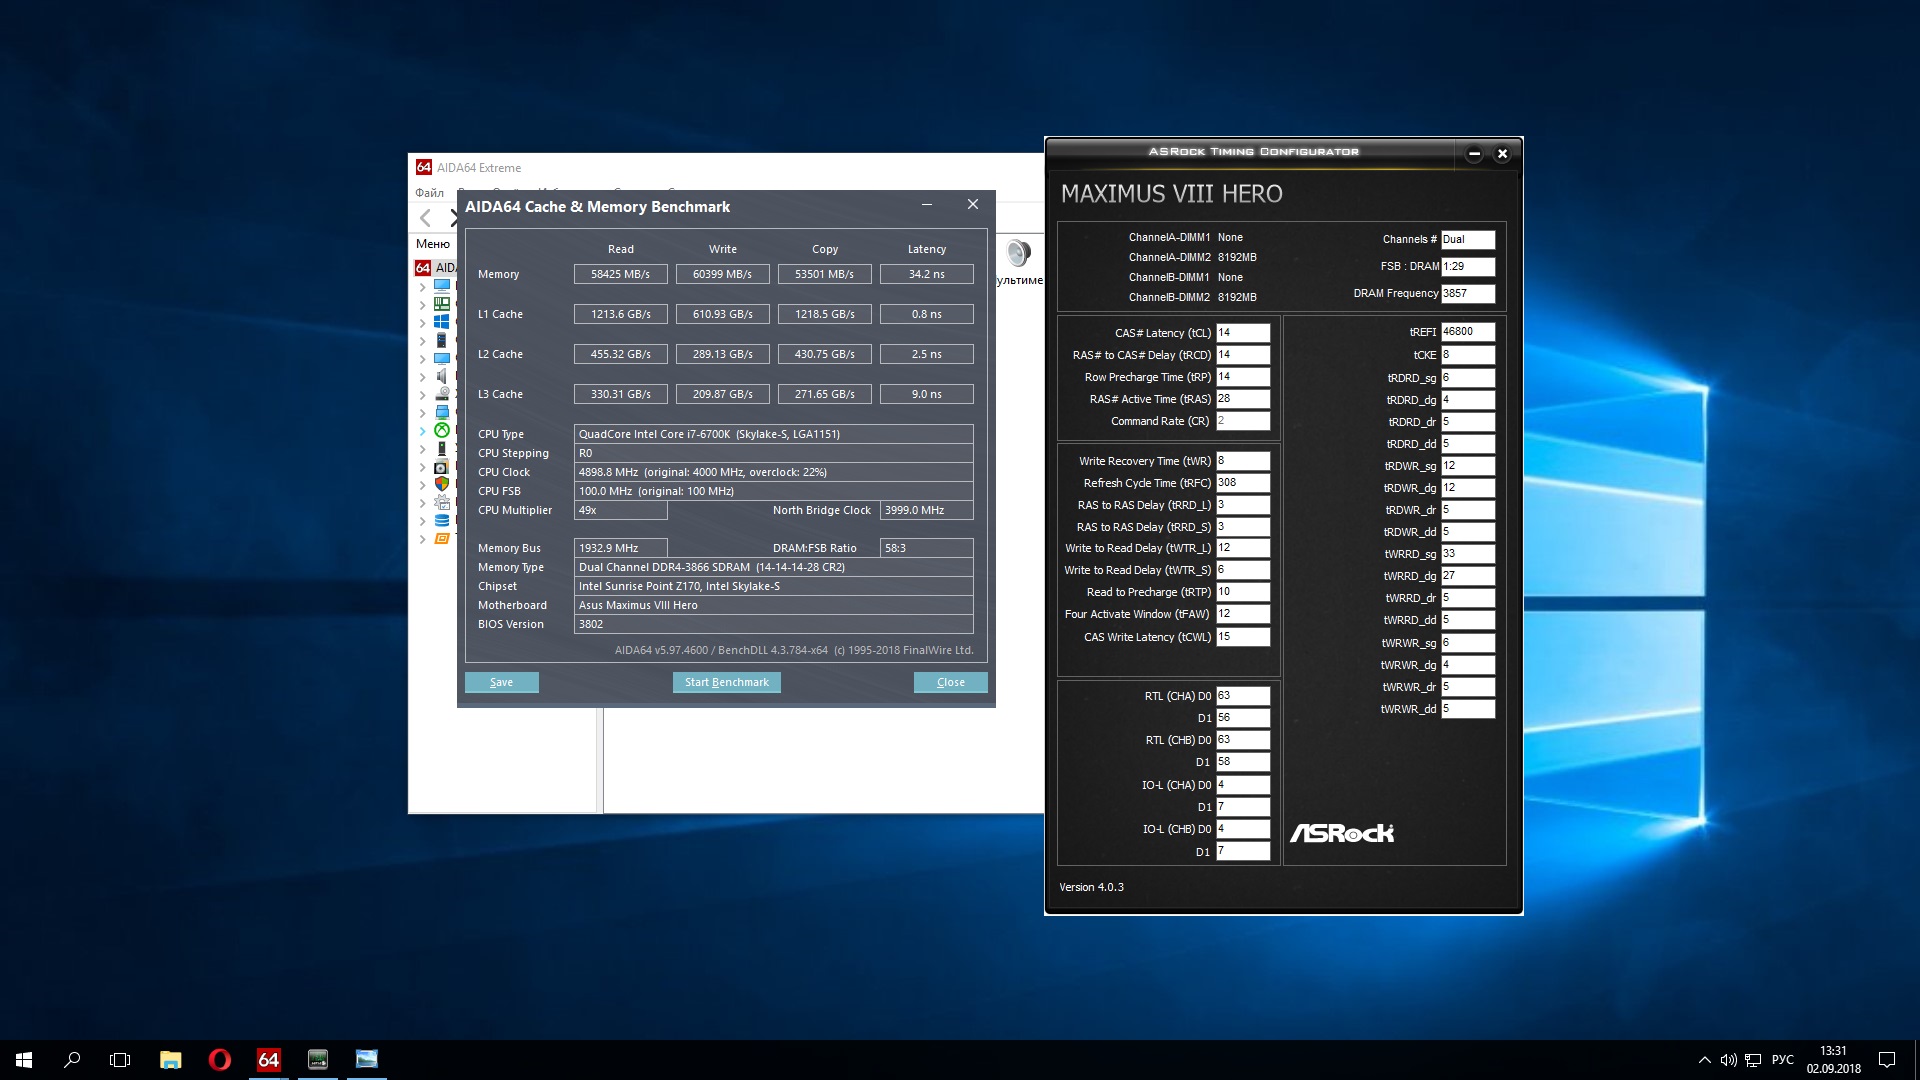Open the Файл menu in AIDA64
The image size is (1920, 1080).
429,192
